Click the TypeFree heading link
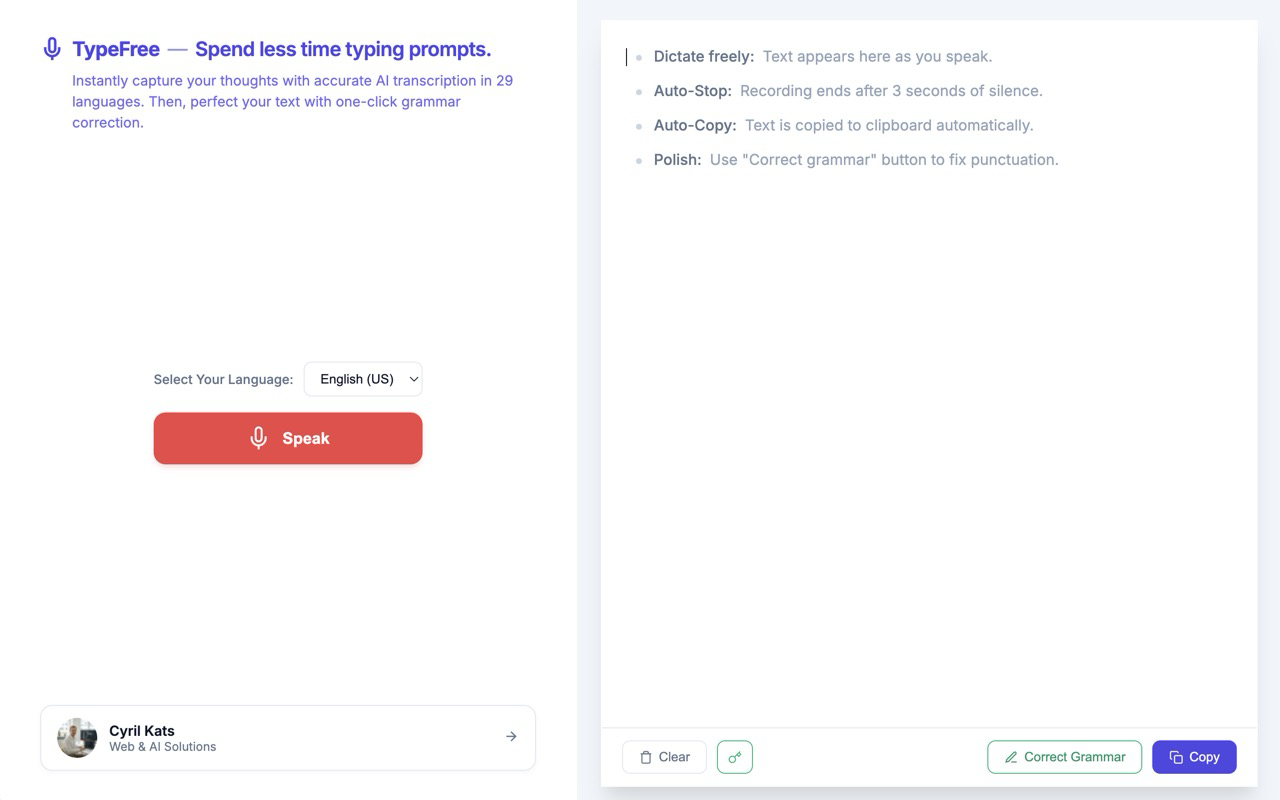1280x800 pixels. [x=115, y=48]
